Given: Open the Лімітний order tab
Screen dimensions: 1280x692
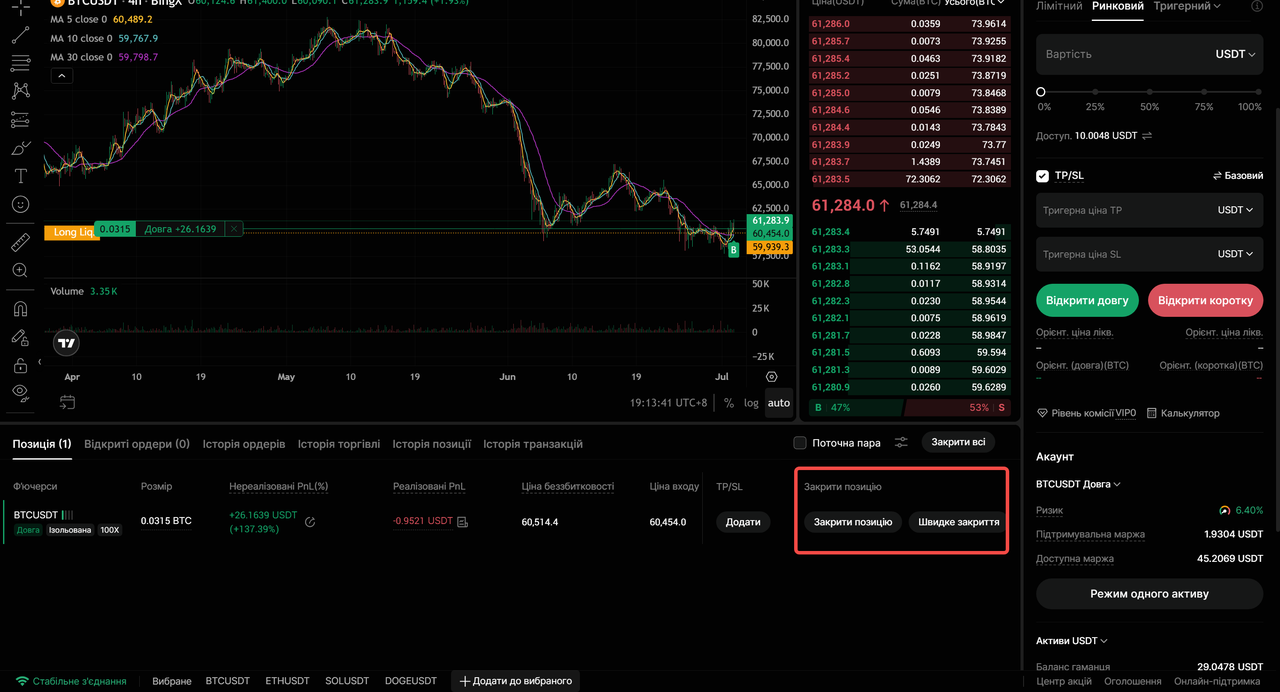Looking at the screenshot, I should [1059, 6].
